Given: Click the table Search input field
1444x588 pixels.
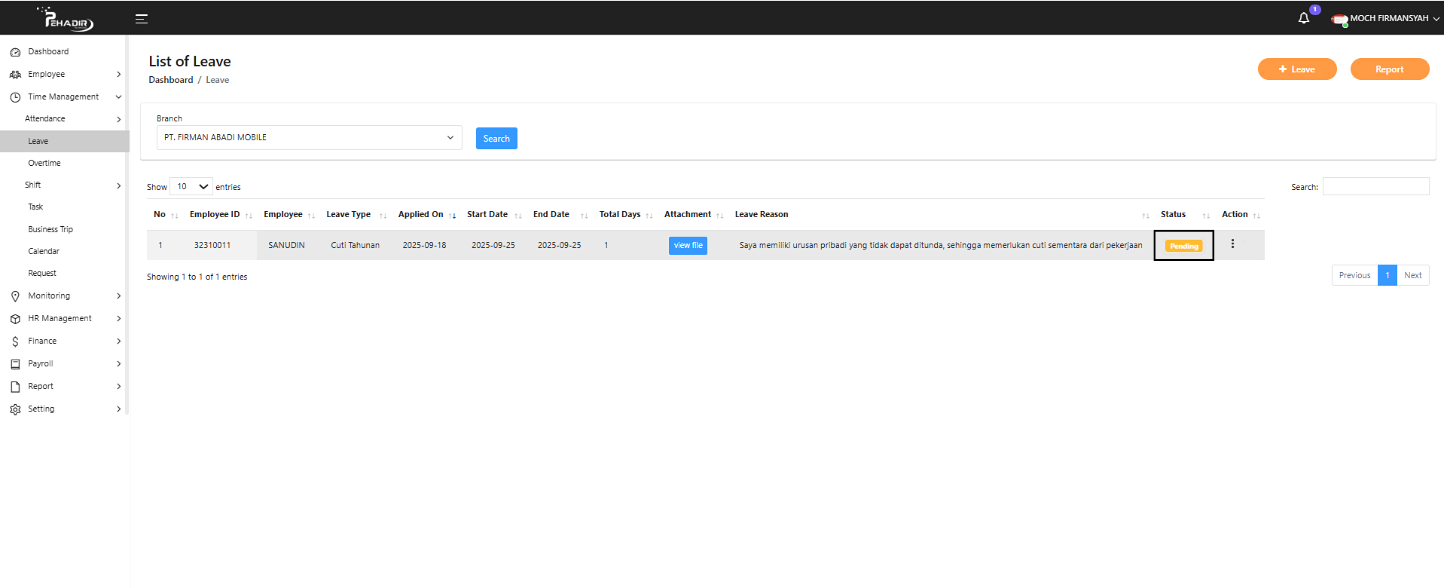Looking at the screenshot, I should (1375, 187).
